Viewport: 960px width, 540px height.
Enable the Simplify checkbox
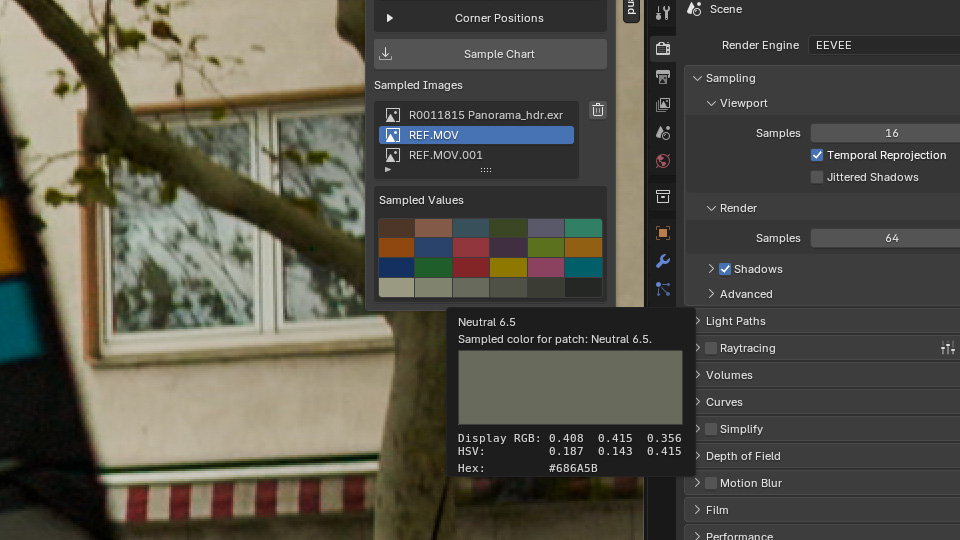[711, 429]
